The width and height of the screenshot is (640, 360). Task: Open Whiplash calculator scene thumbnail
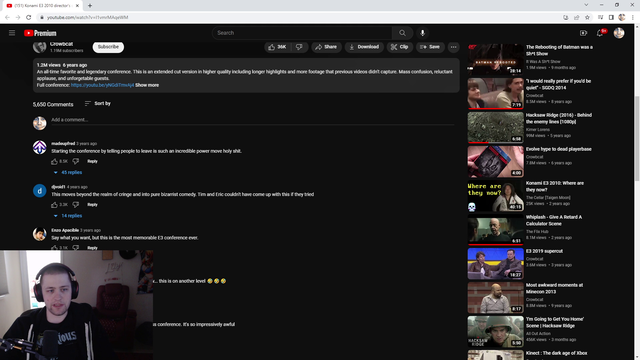click(496, 229)
